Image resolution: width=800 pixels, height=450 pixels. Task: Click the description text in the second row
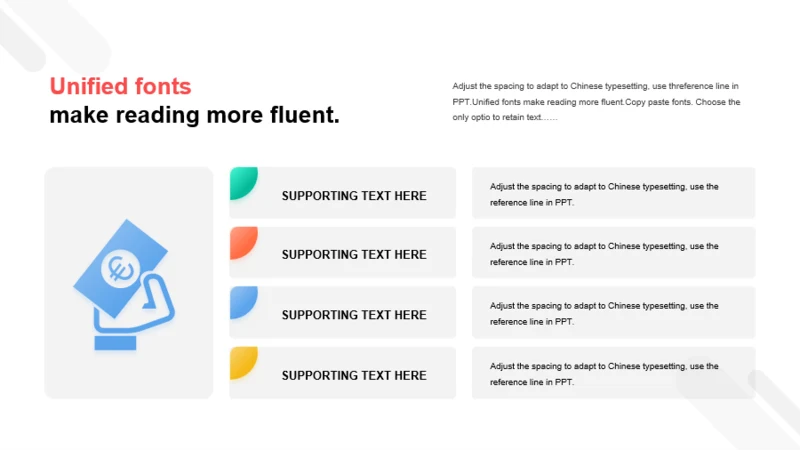coord(604,254)
